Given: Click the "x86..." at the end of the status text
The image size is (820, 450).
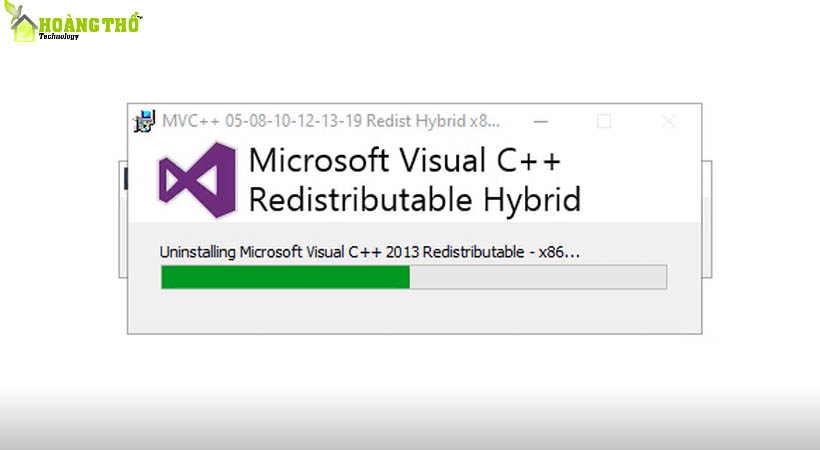Looking at the screenshot, I should coord(558,251).
